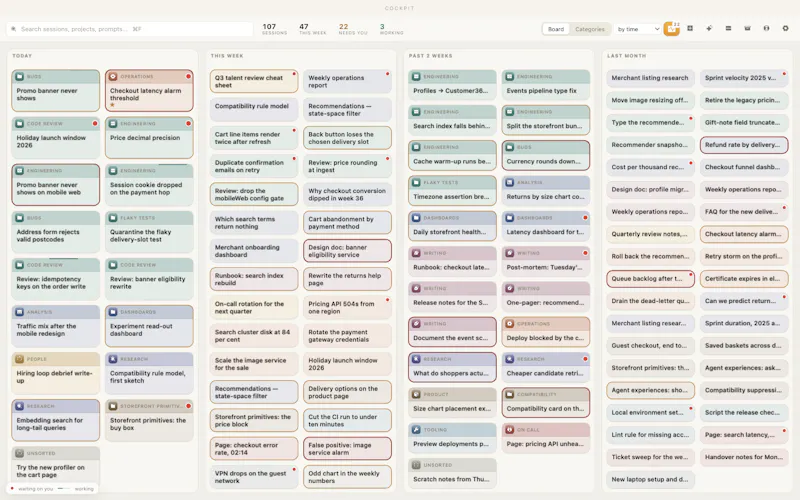This screenshot has width=800, height=500.
Task: Click Engineering icon on Events pipeline type fix
Action: tap(509, 77)
